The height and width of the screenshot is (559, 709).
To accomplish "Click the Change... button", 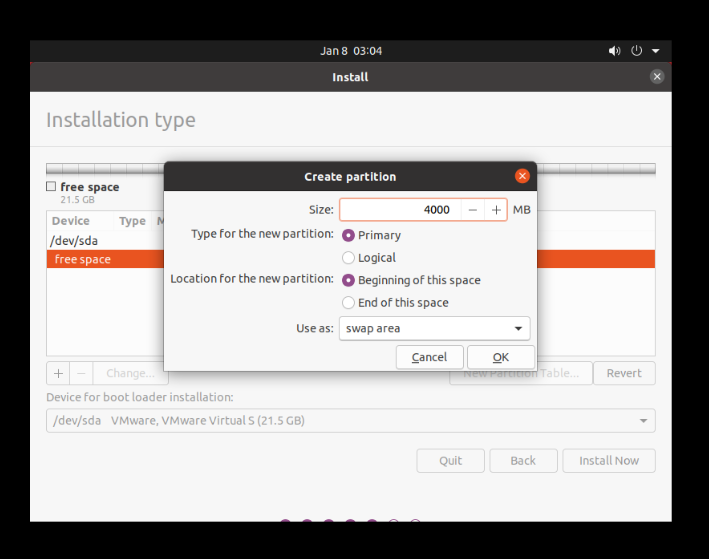I will click(130, 373).
